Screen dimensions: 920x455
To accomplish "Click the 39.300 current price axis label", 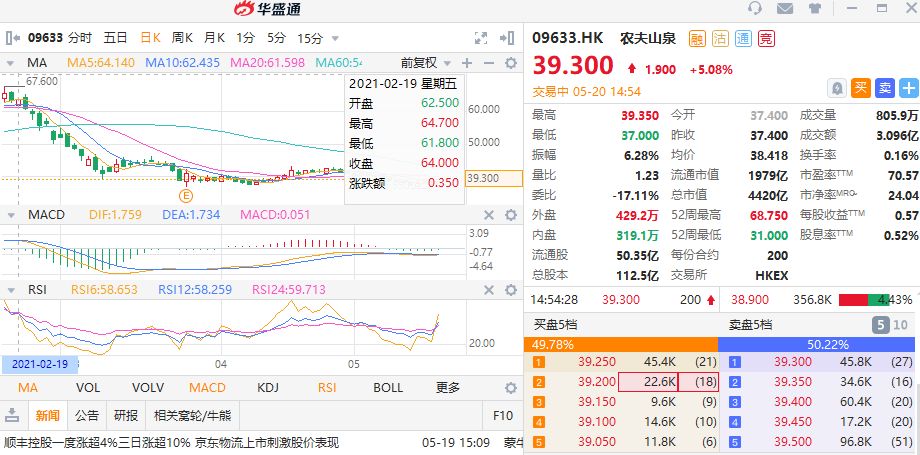I will [x=493, y=178].
